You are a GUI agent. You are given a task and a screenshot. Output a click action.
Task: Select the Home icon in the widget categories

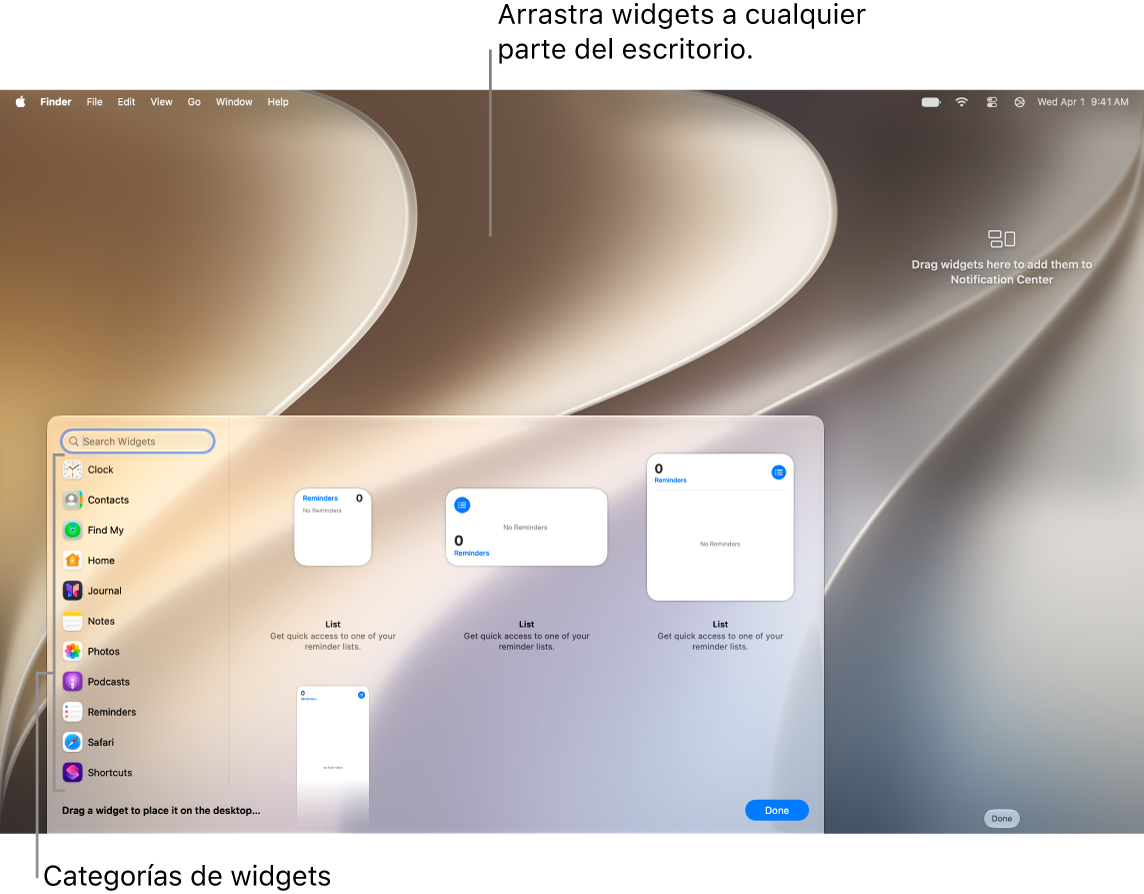[x=72, y=560]
